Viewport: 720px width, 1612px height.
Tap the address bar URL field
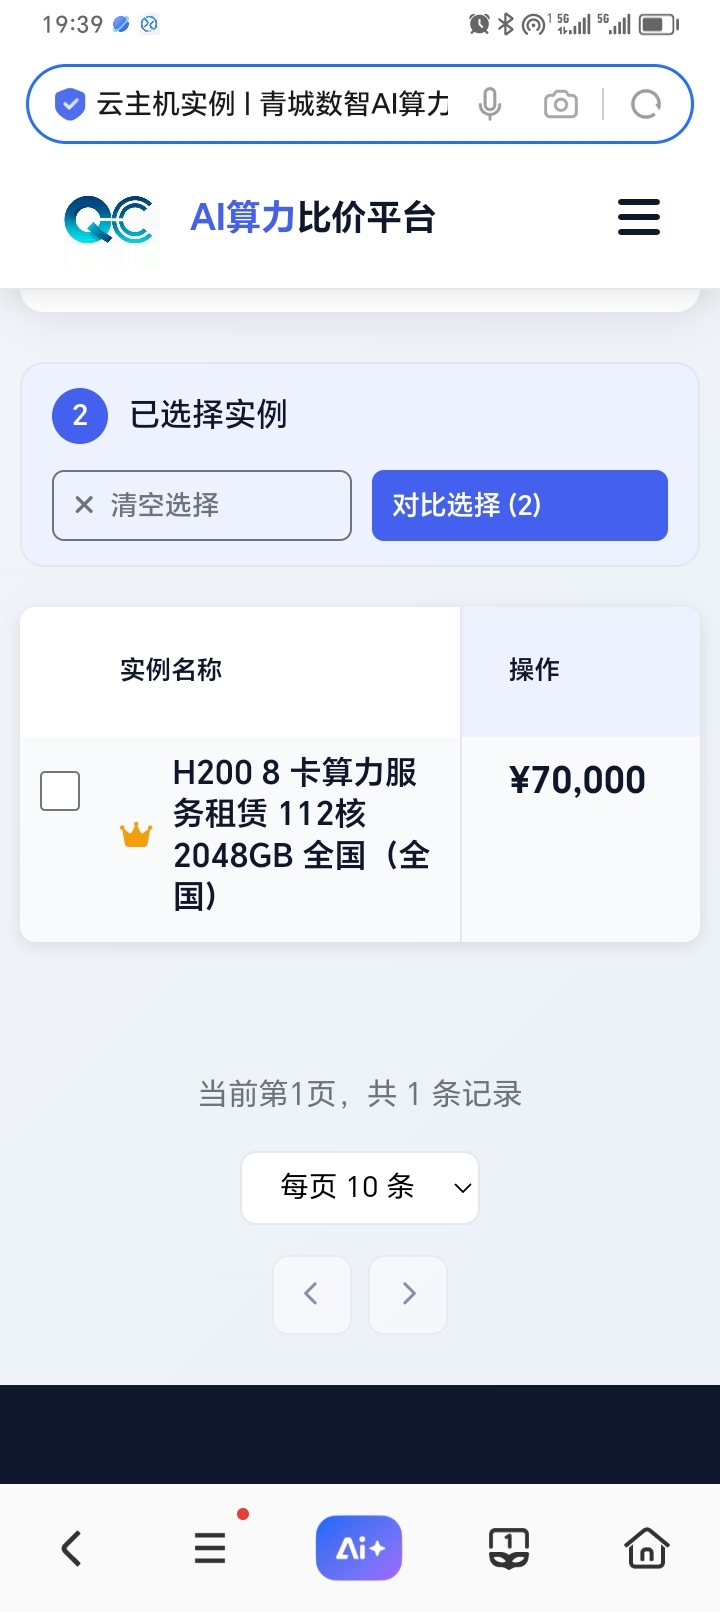[x=272, y=104]
